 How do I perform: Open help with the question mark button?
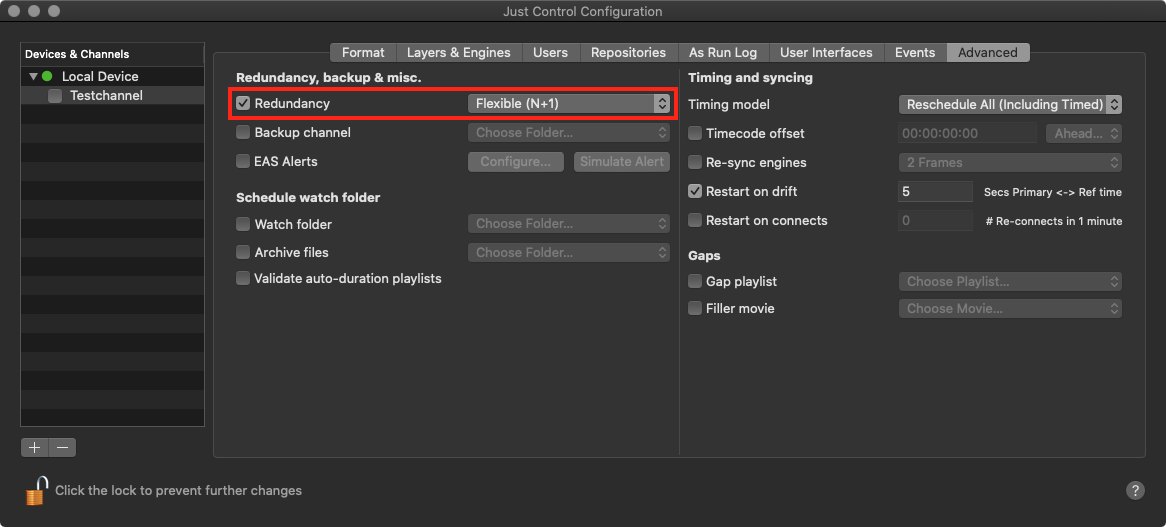1135,490
